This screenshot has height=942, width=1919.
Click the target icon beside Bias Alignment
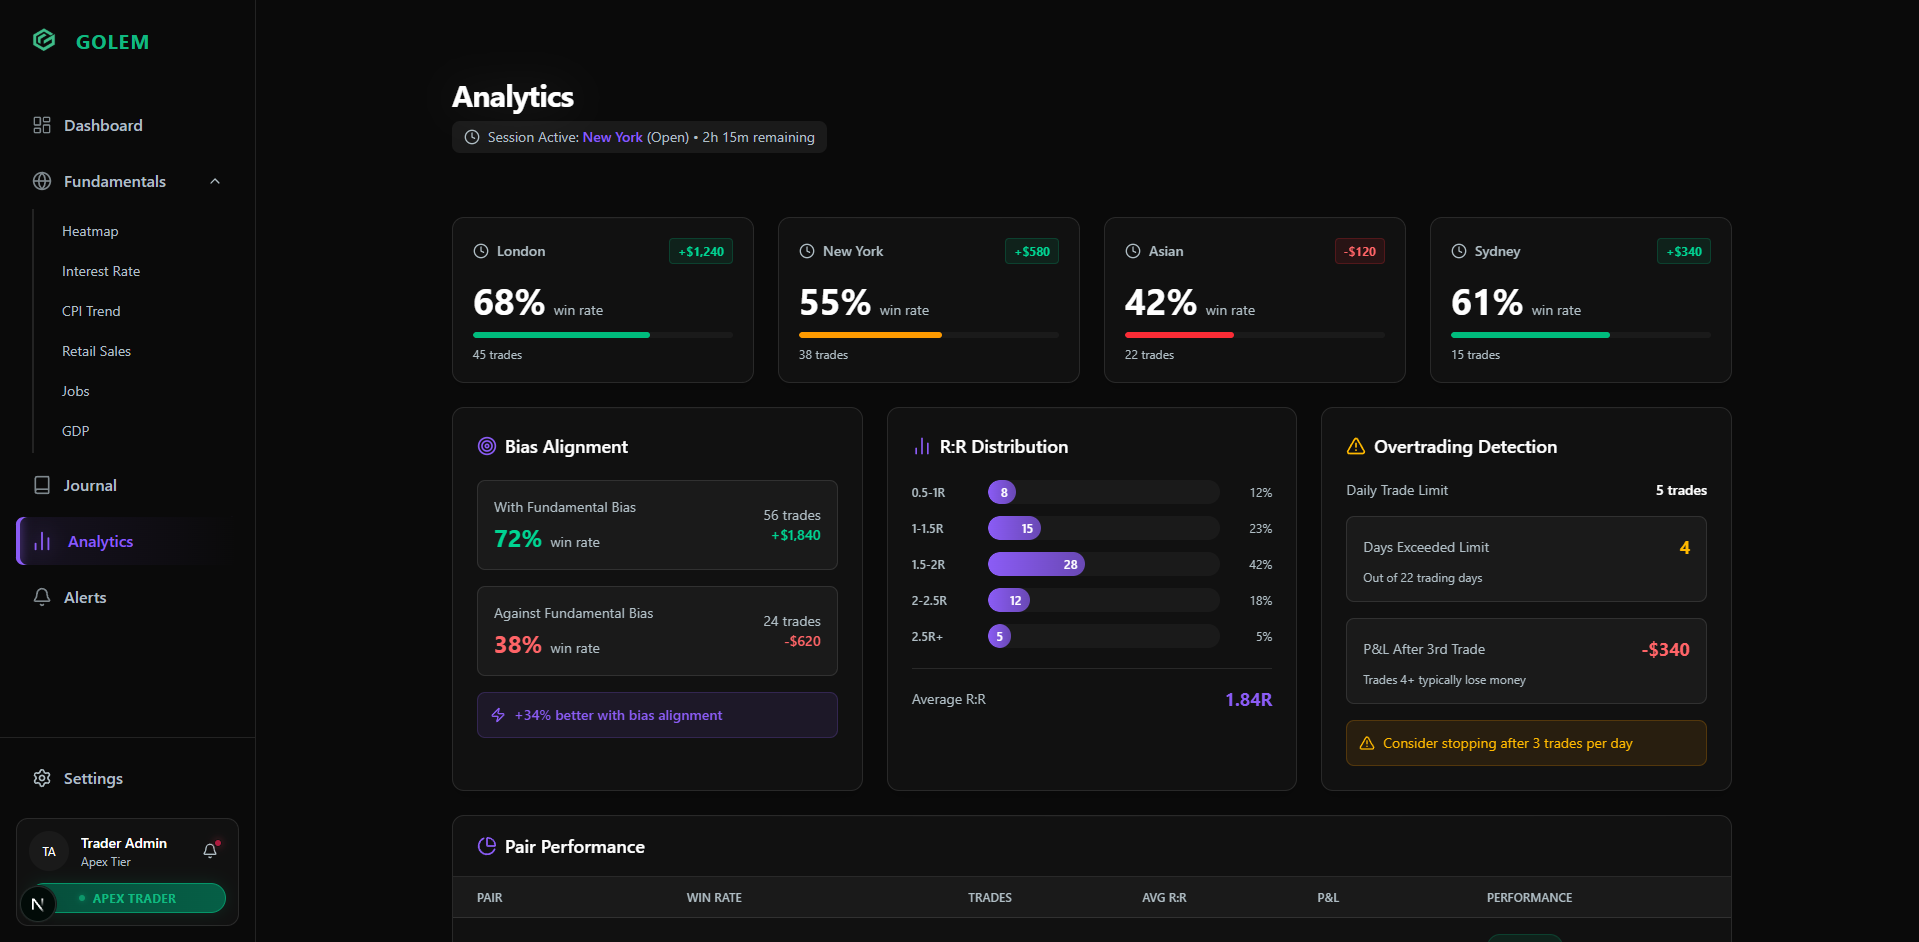487,446
